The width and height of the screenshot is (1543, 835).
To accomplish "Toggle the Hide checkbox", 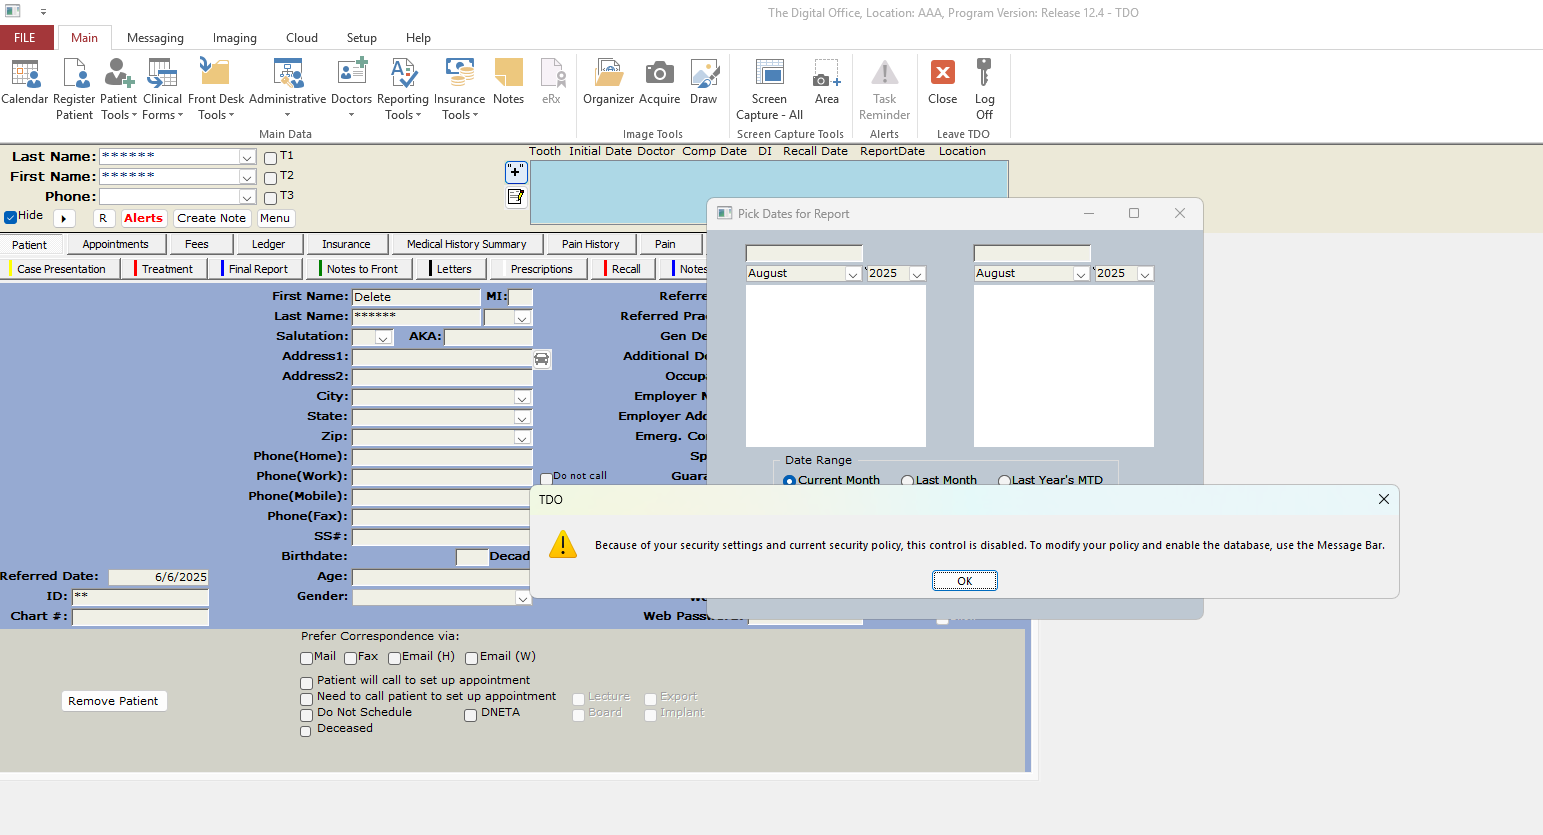I will tap(11, 217).
